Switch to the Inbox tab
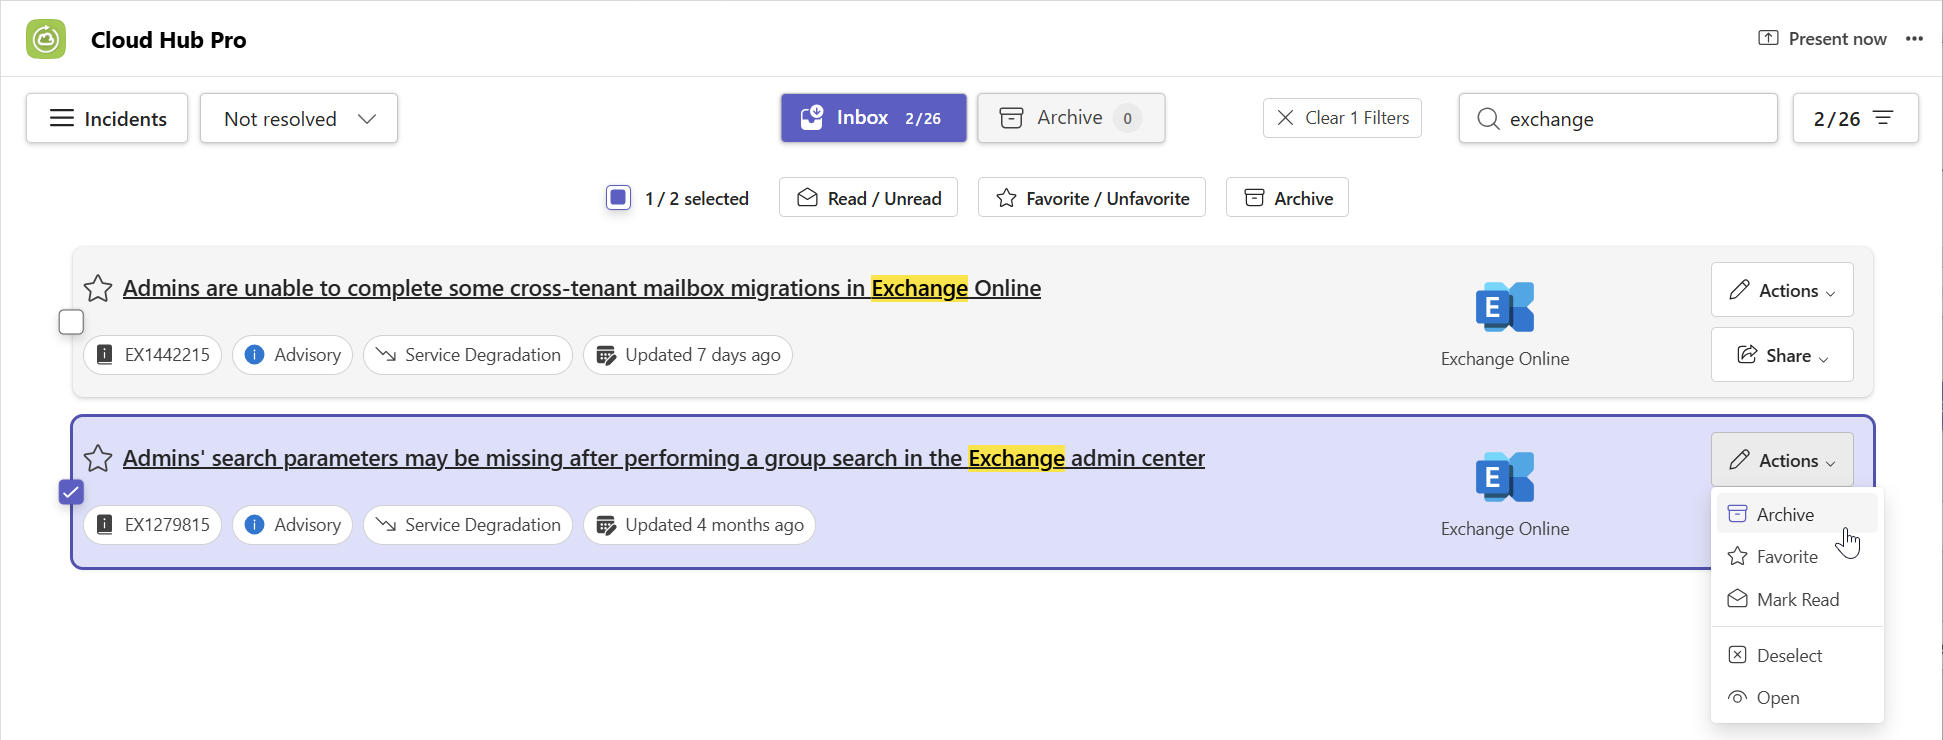The image size is (1943, 740). (x=873, y=118)
